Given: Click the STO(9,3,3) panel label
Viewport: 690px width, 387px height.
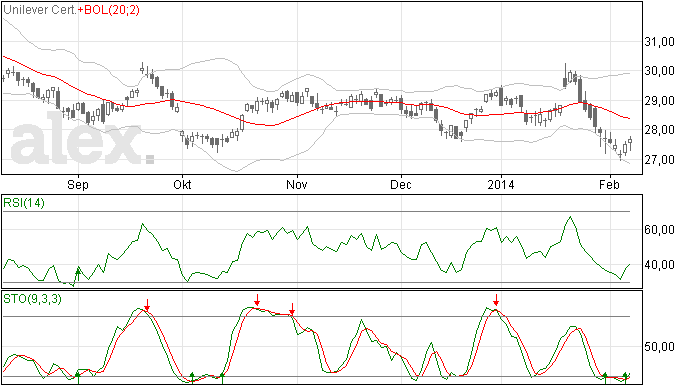Looking at the screenshot, I should (x=32, y=299).
